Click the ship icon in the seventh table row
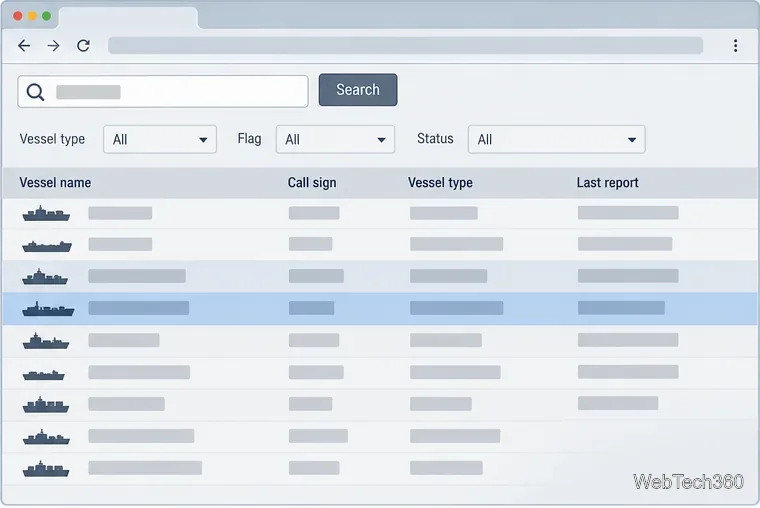The width and height of the screenshot is (760, 508). [x=46, y=405]
